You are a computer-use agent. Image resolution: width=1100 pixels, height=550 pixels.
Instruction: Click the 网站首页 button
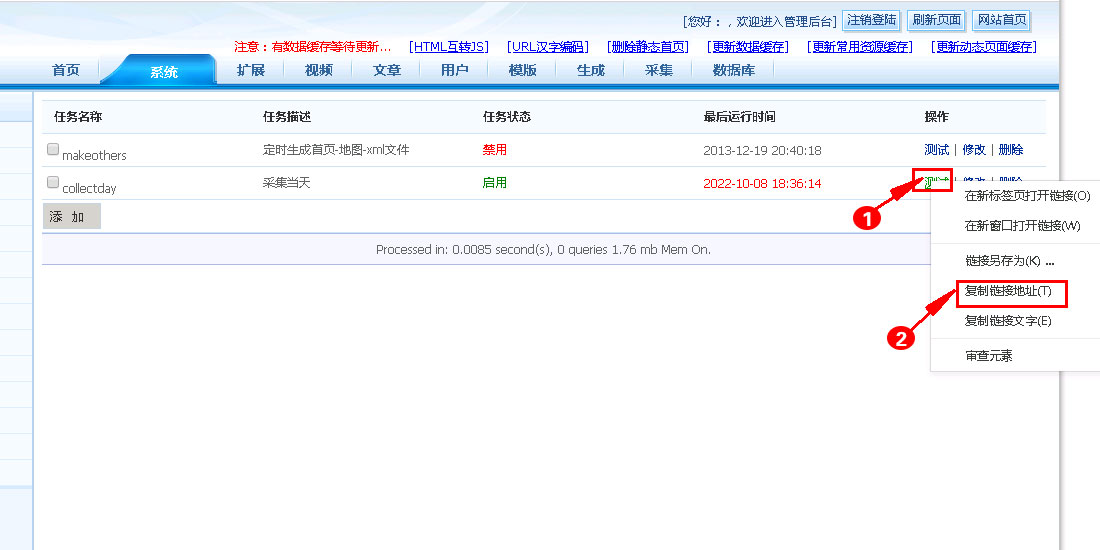click(1001, 20)
